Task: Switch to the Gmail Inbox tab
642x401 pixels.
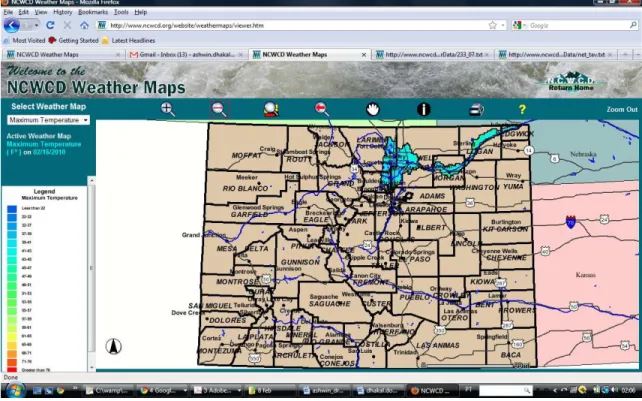Action: [x=186, y=54]
